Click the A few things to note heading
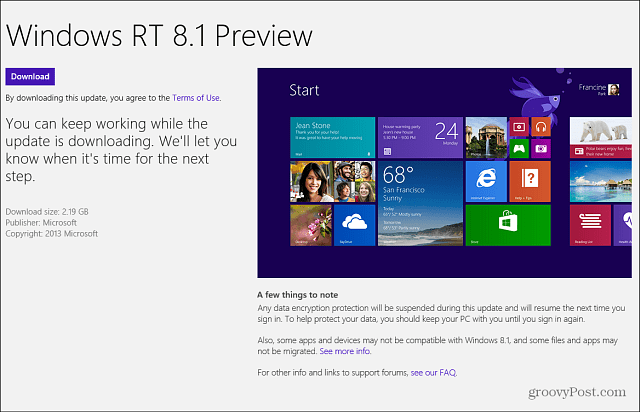This screenshot has width=640, height=412. pyautogui.click(x=298, y=295)
